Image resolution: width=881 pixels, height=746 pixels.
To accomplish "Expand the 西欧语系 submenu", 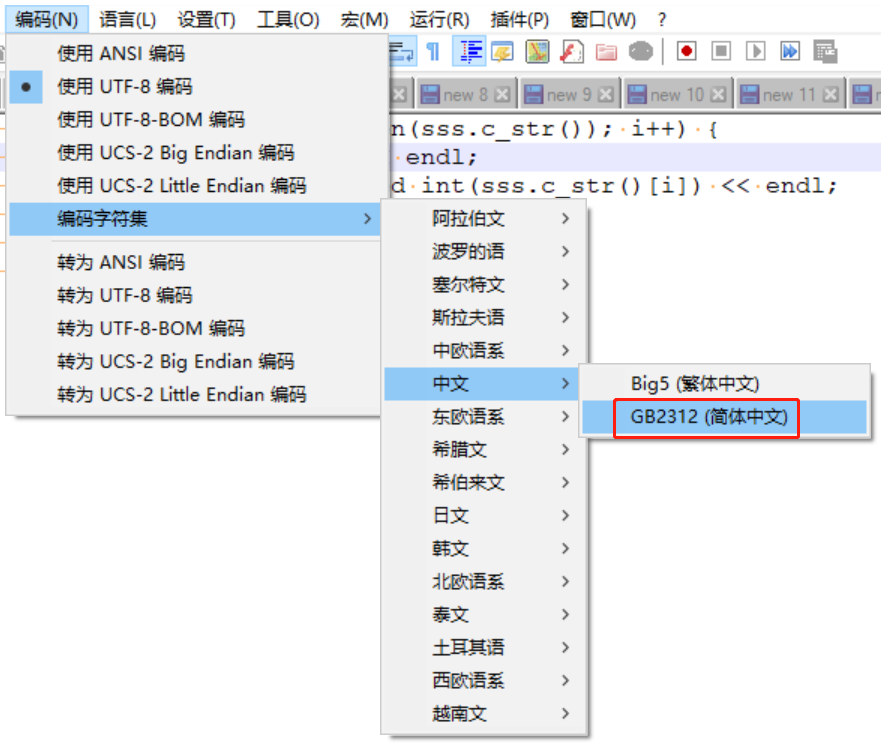I will click(x=483, y=680).
